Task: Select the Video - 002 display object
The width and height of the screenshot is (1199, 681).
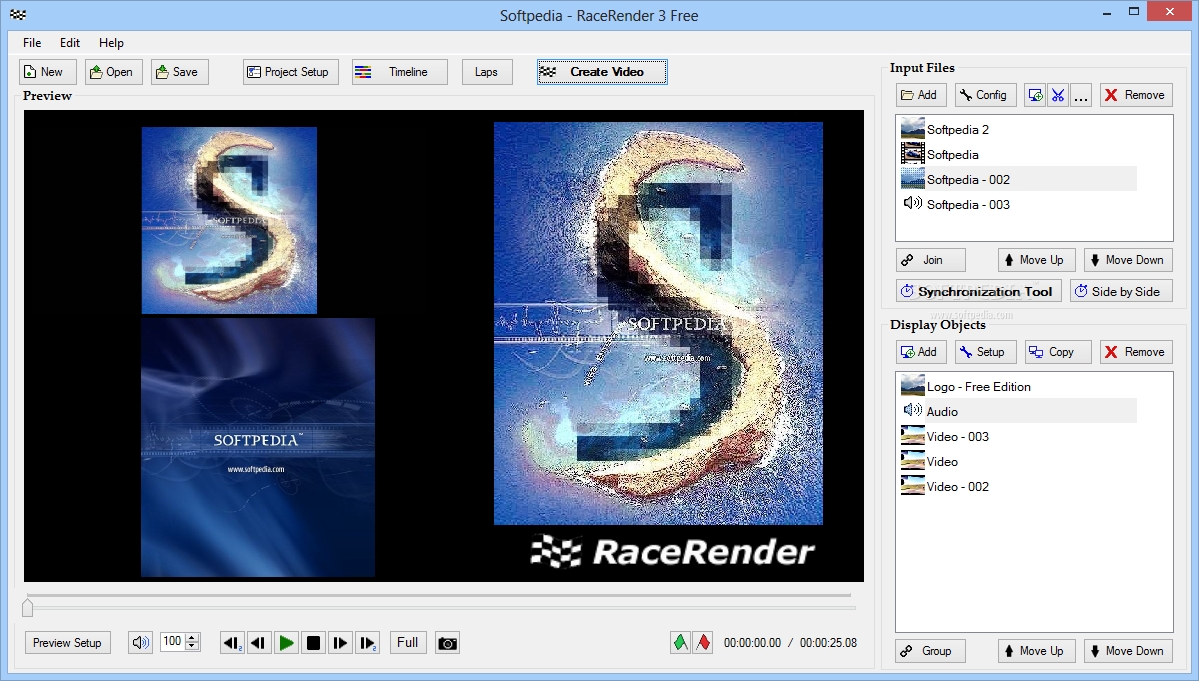Action: (x=1019, y=487)
